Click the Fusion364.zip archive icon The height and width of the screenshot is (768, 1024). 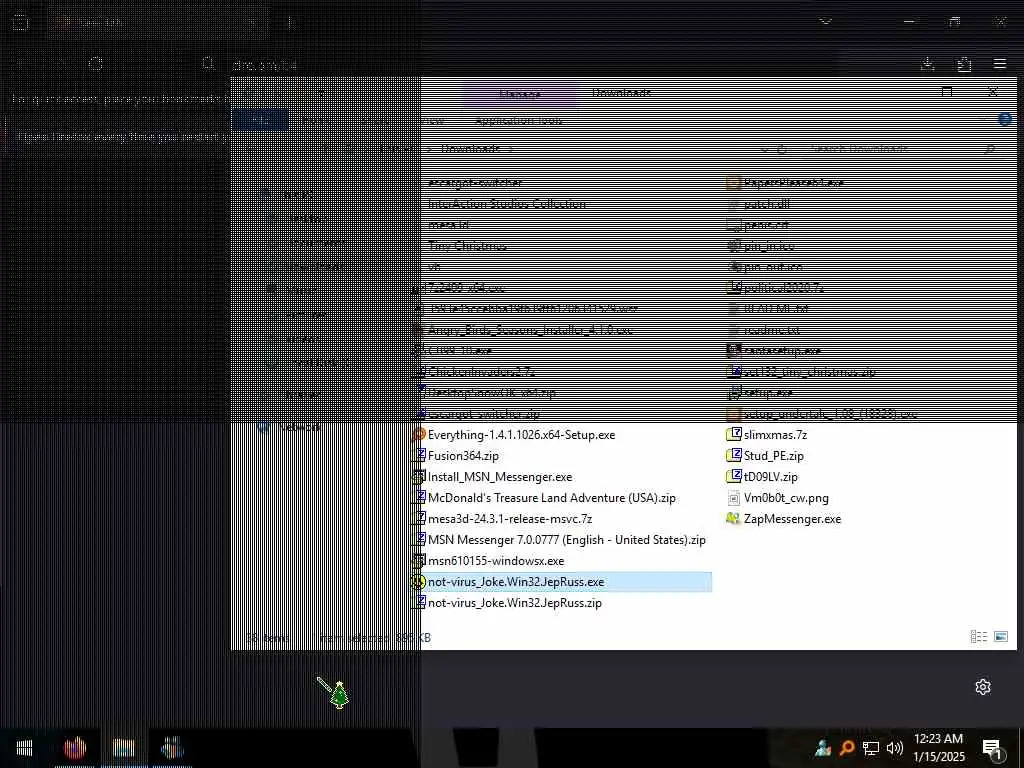[x=419, y=456]
